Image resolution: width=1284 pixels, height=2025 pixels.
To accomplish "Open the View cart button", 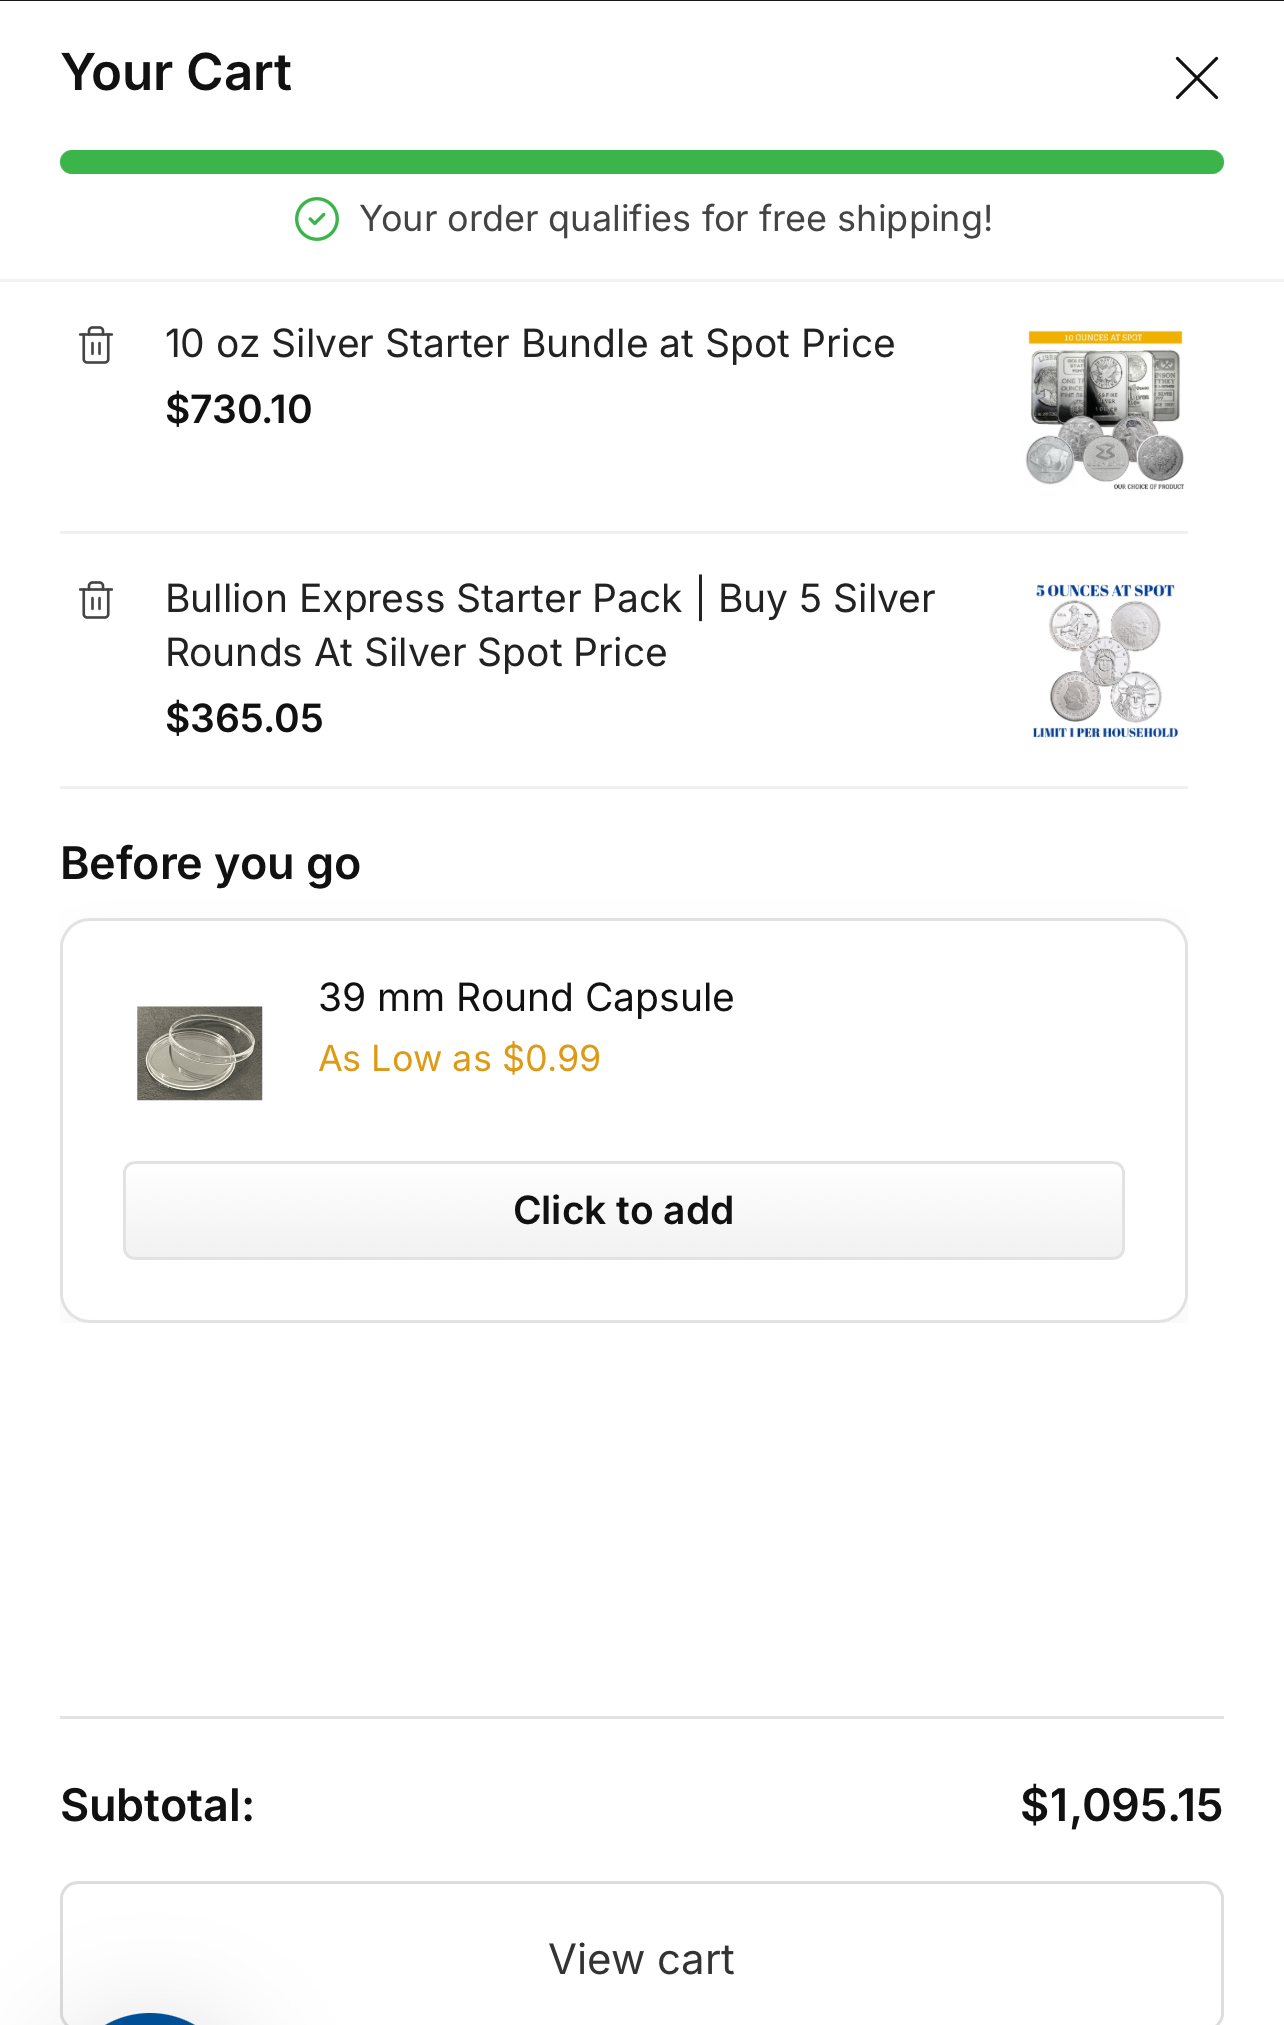I will tap(641, 1958).
